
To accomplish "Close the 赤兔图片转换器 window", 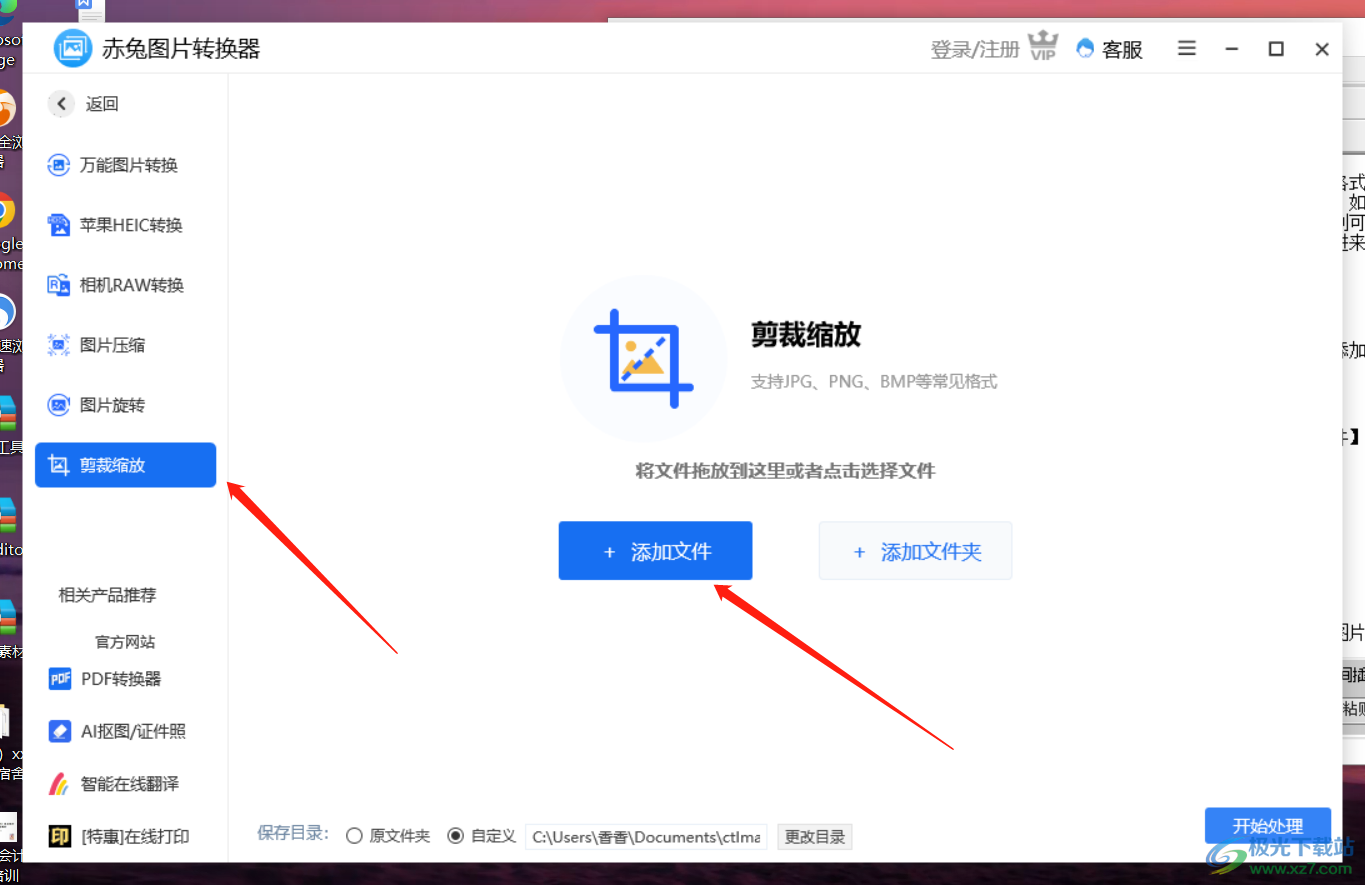I will [x=1322, y=48].
